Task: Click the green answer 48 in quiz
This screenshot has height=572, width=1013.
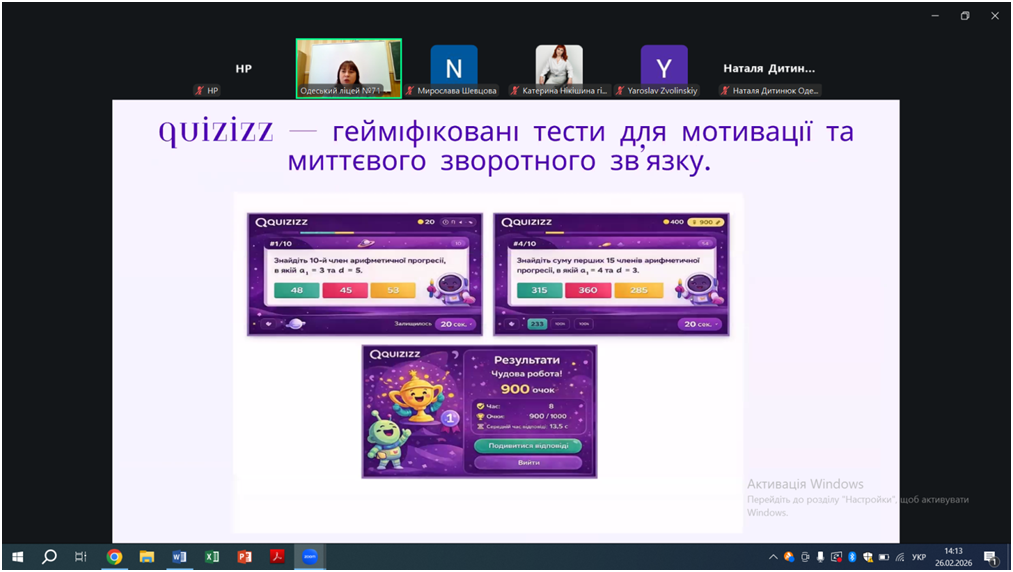Action: [297, 290]
